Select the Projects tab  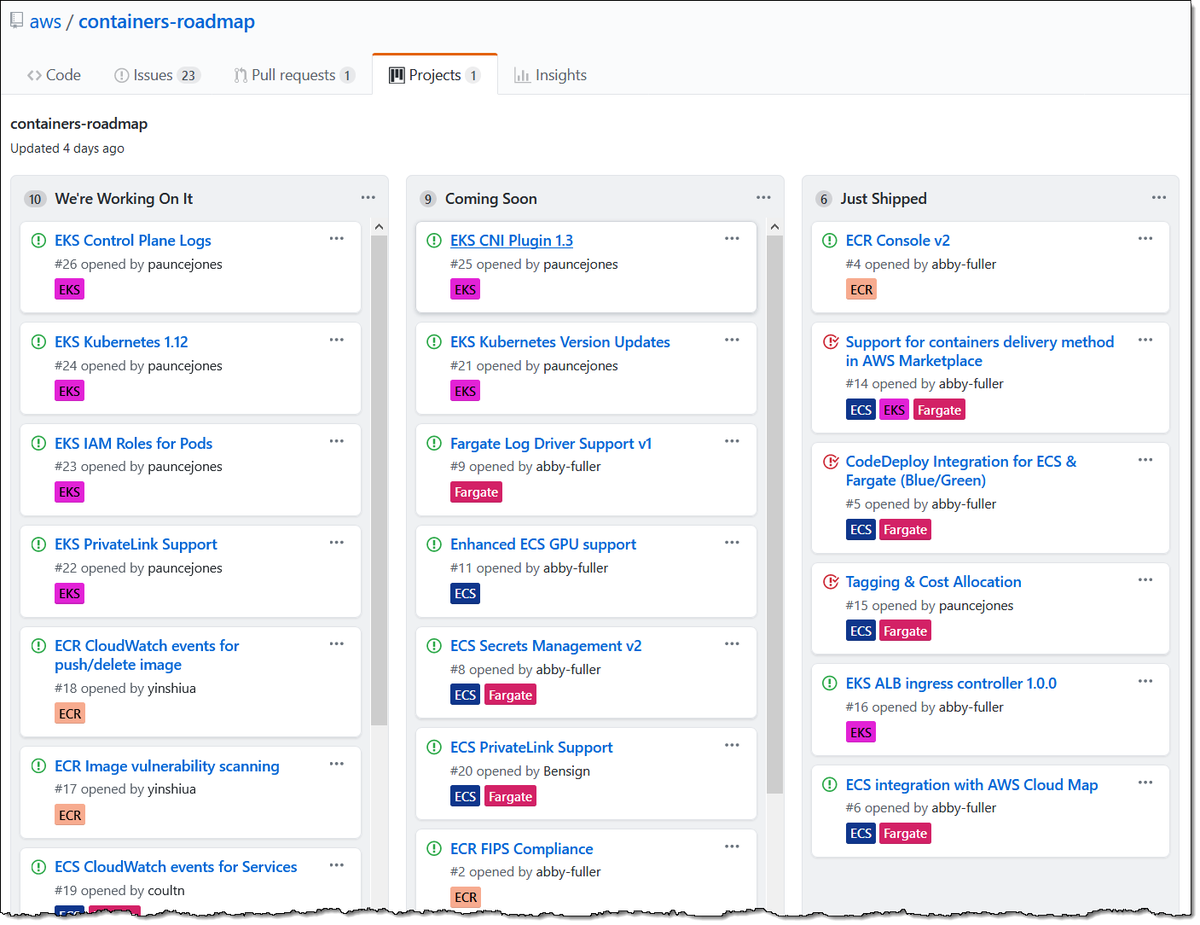(x=435, y=75)
